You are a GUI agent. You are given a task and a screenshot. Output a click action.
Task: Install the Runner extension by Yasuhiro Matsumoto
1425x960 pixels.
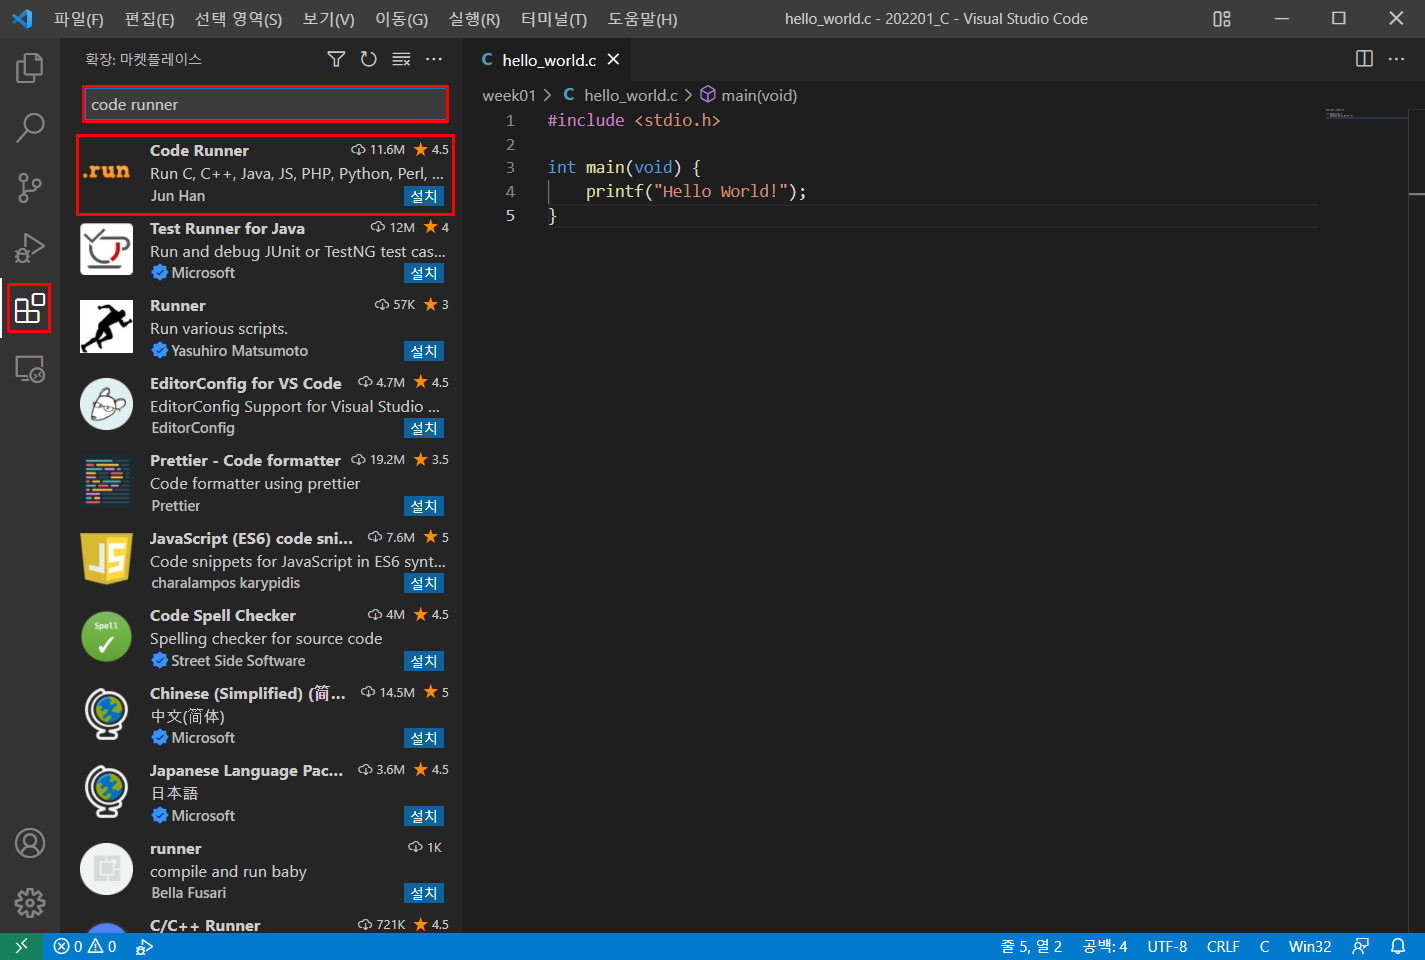424,351
